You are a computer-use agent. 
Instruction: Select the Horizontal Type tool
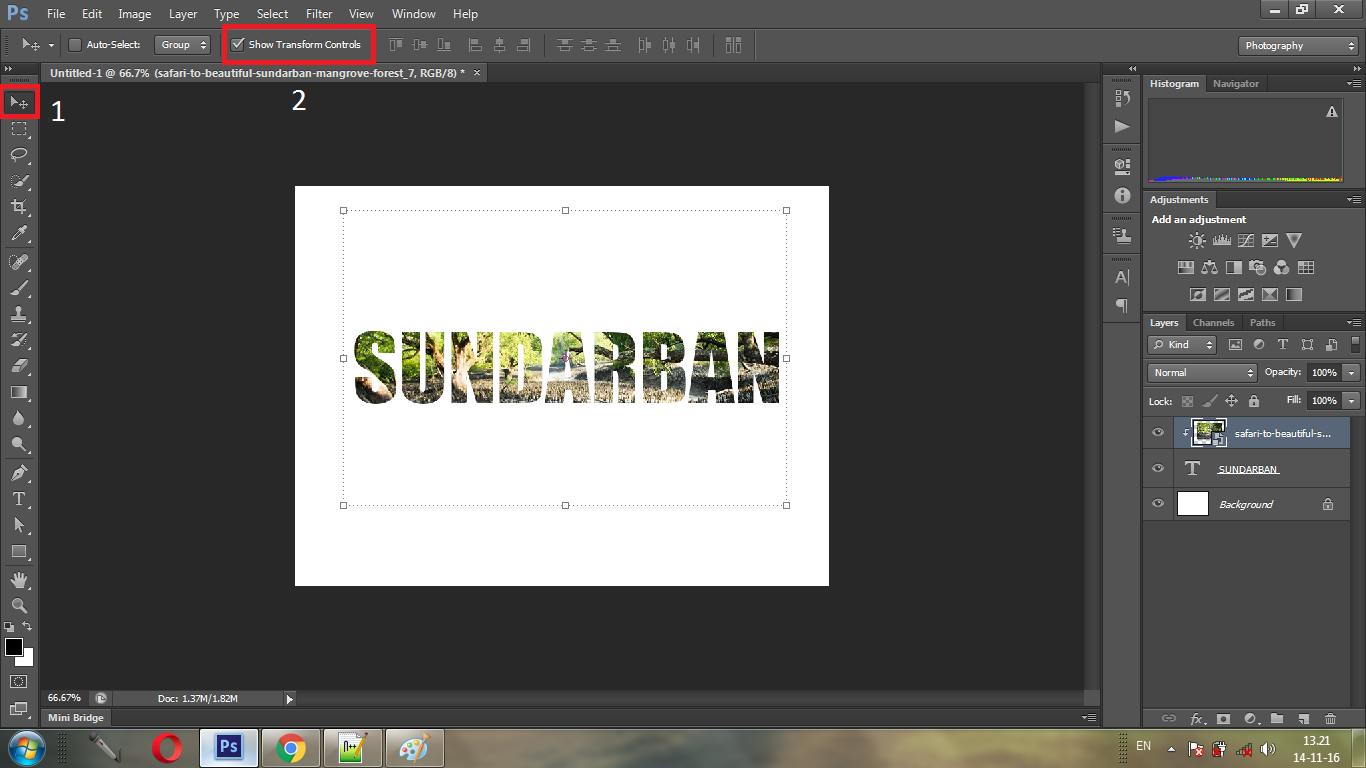(19, 498)
